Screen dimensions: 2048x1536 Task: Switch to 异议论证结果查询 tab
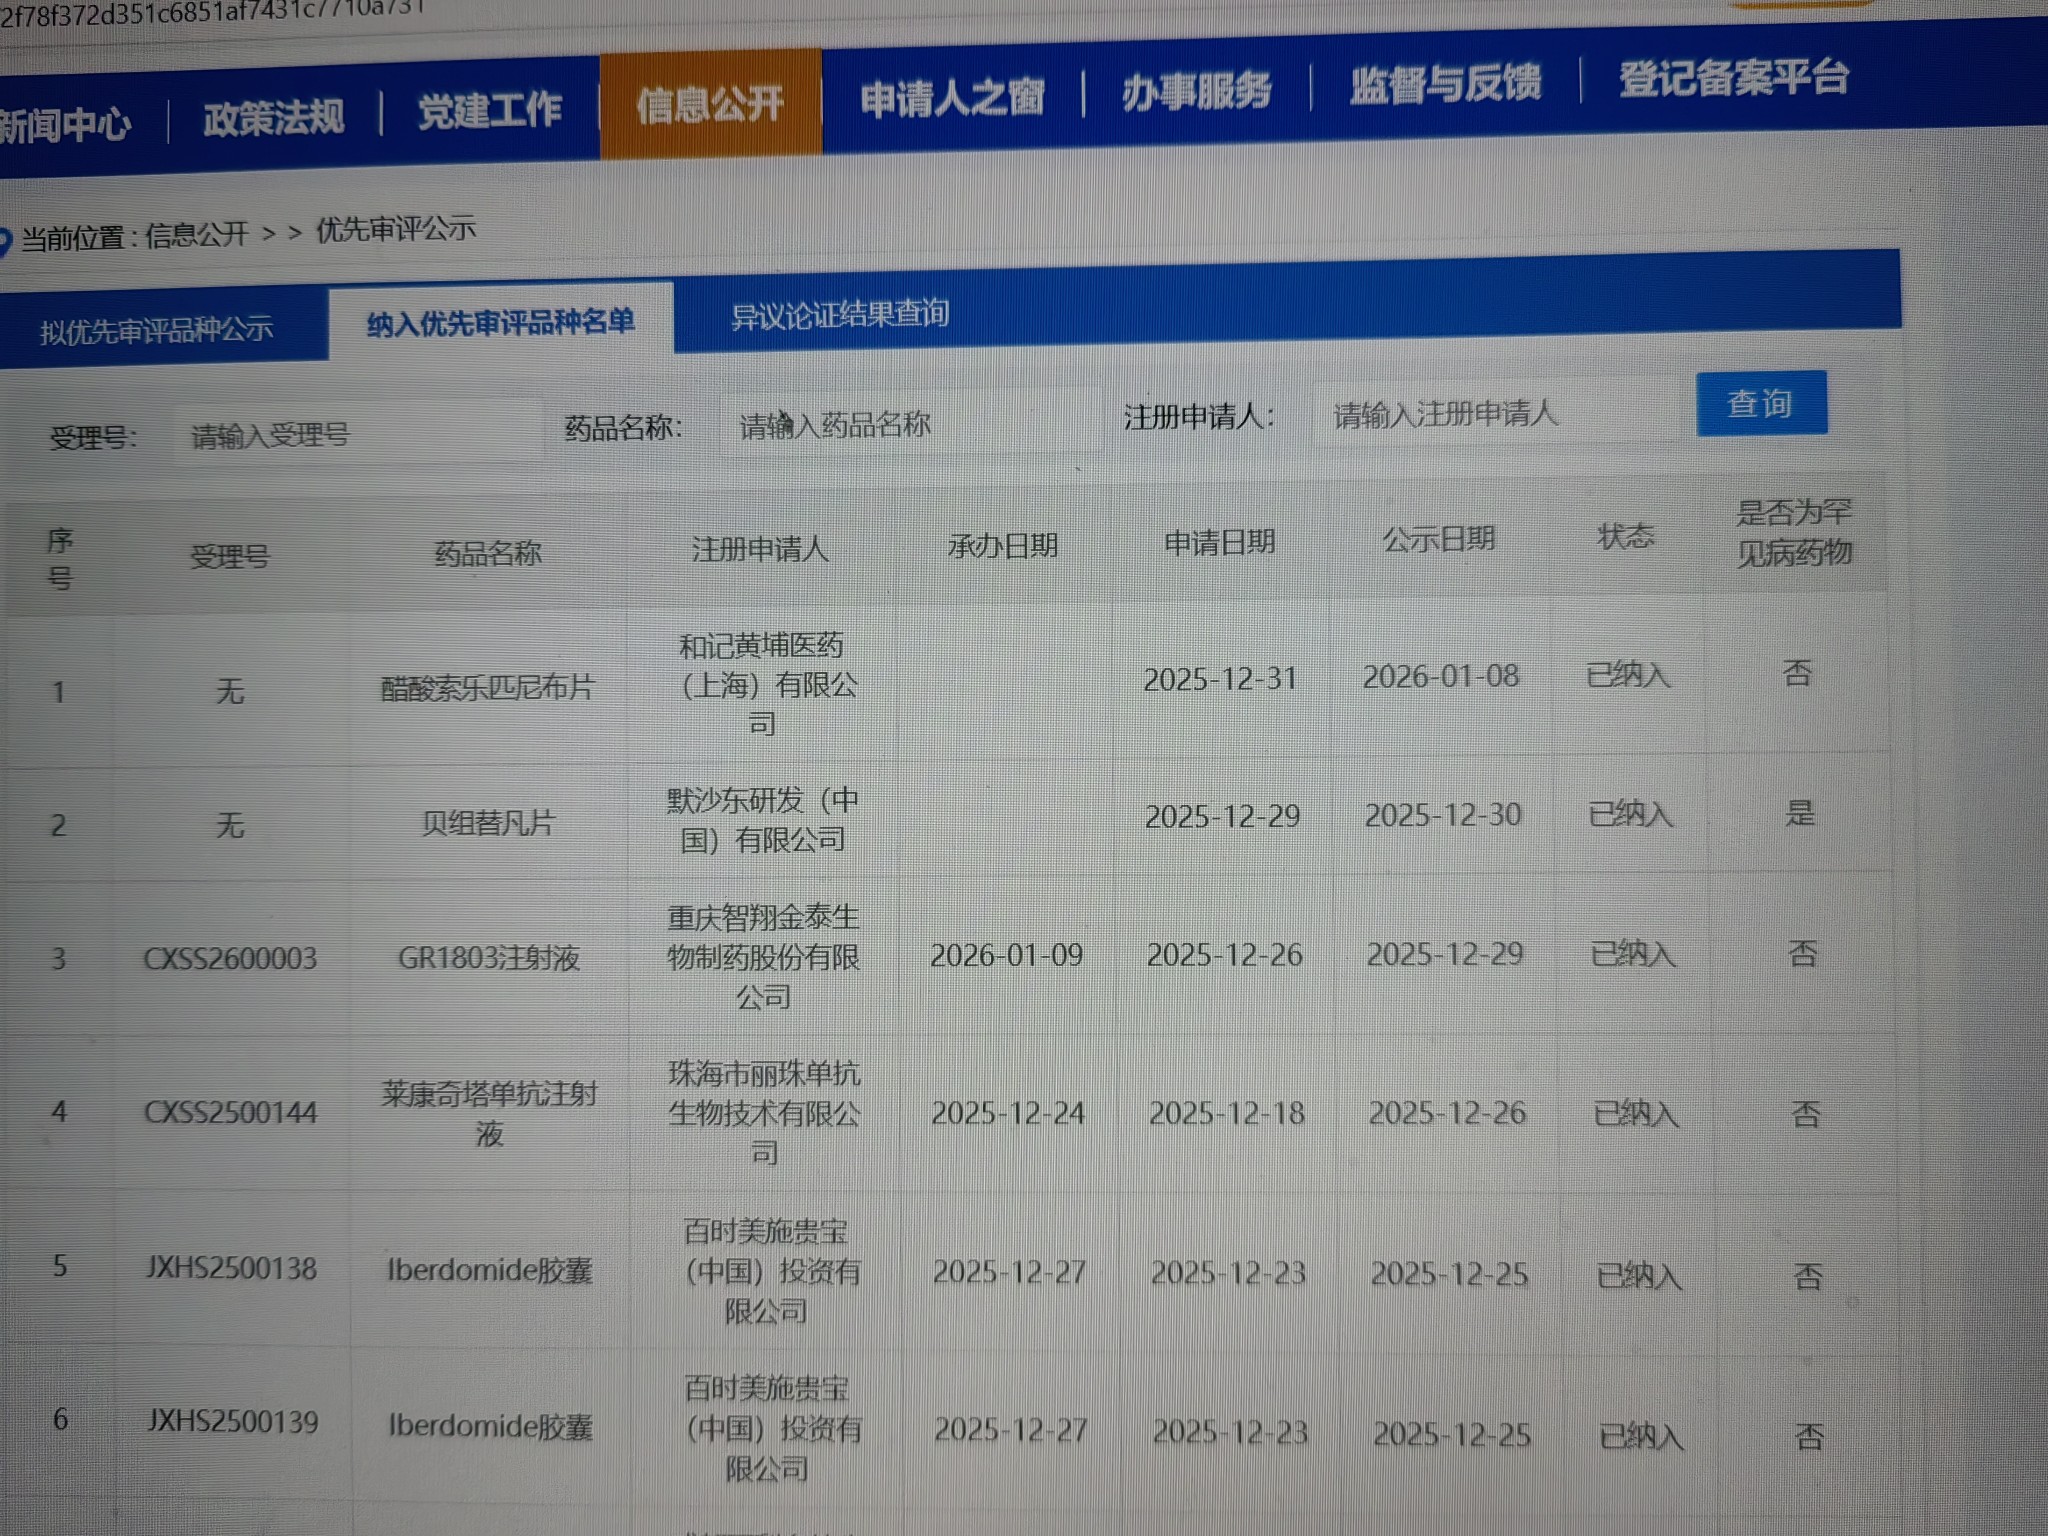coord(839,314)
